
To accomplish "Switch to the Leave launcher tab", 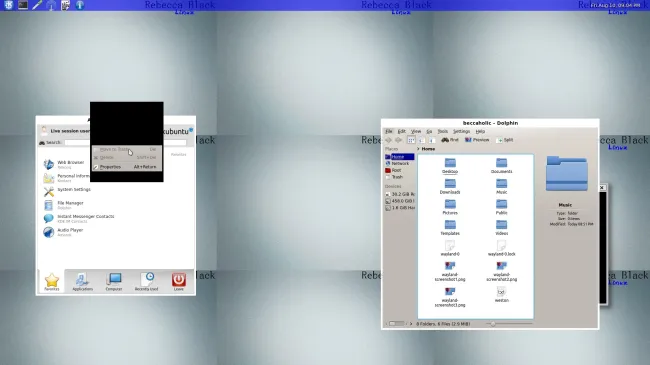I will [179, 282].
